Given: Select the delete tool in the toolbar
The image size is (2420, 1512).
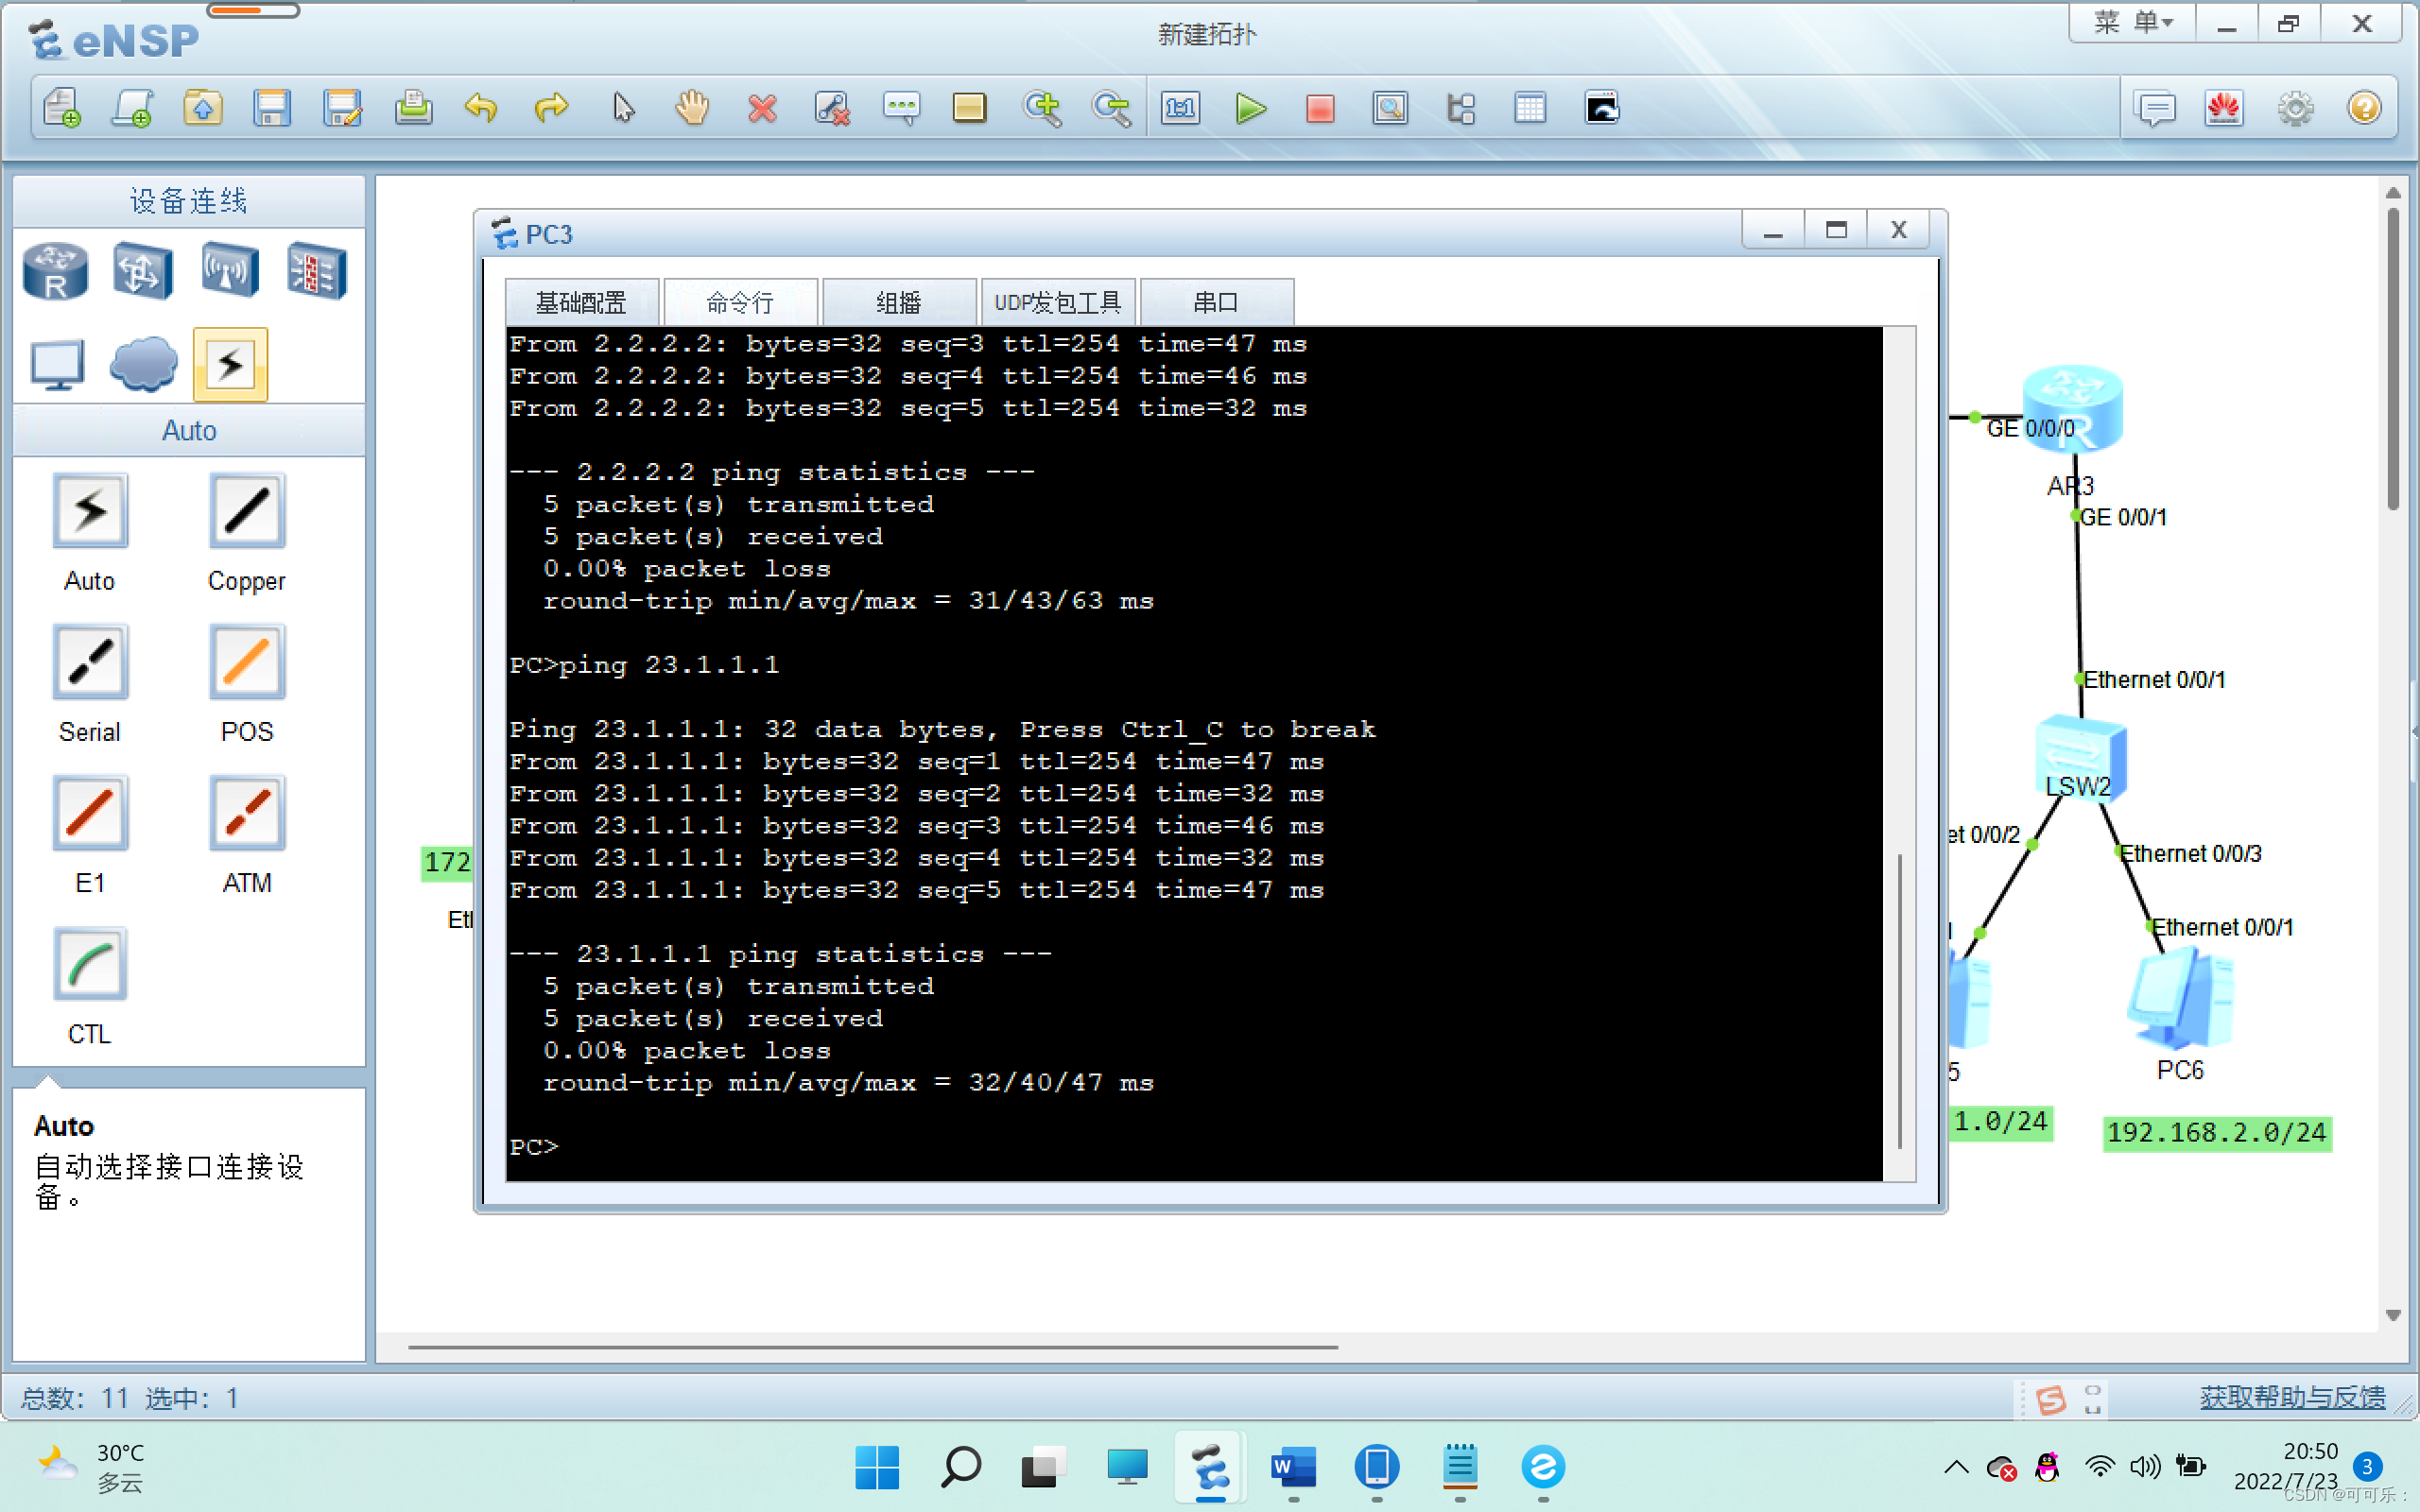Looking at the screenshot, I should pyautogui.click(x=762, y=108).
